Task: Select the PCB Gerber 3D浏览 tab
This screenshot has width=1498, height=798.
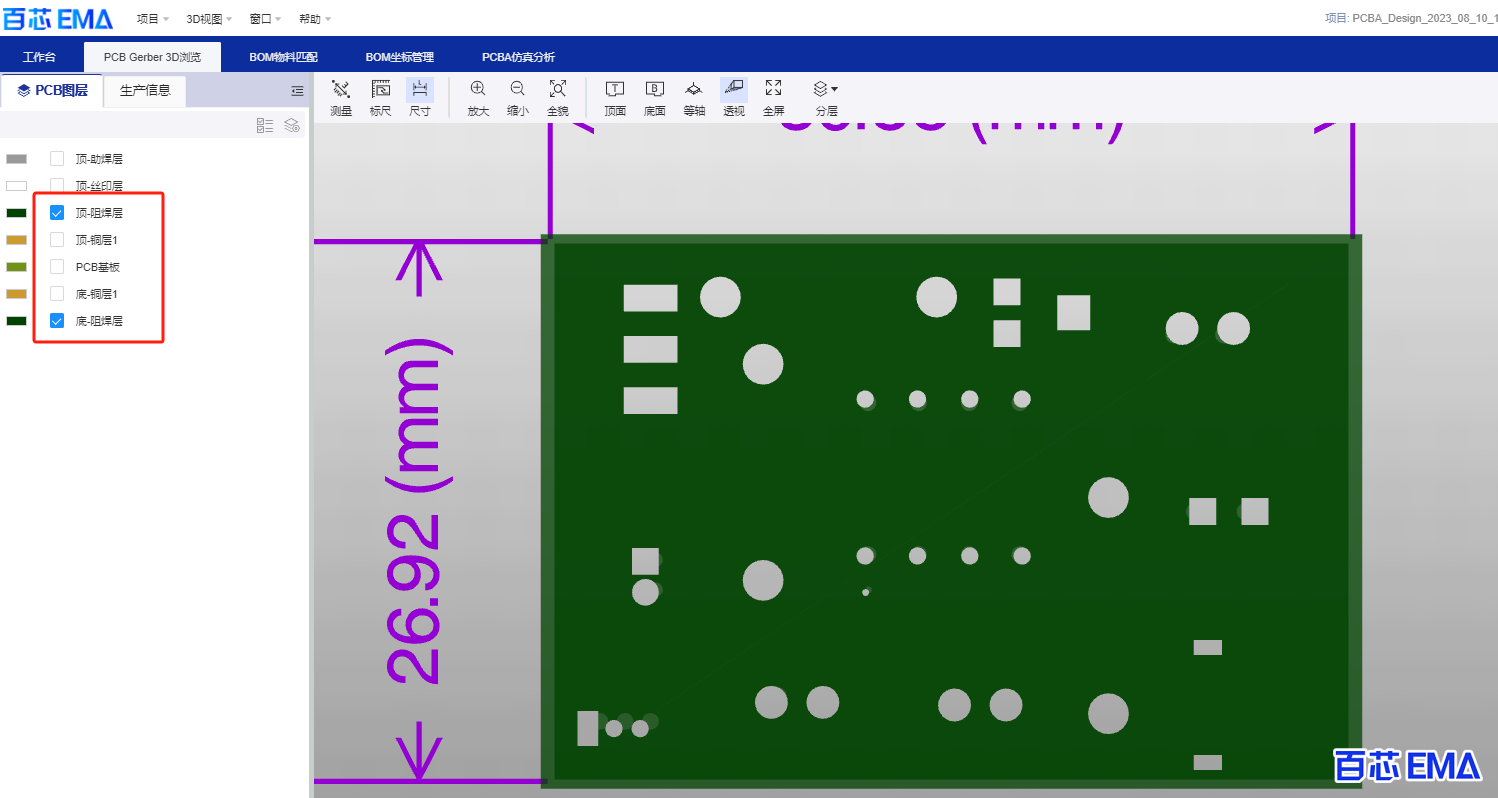Action: pos(152,57)
